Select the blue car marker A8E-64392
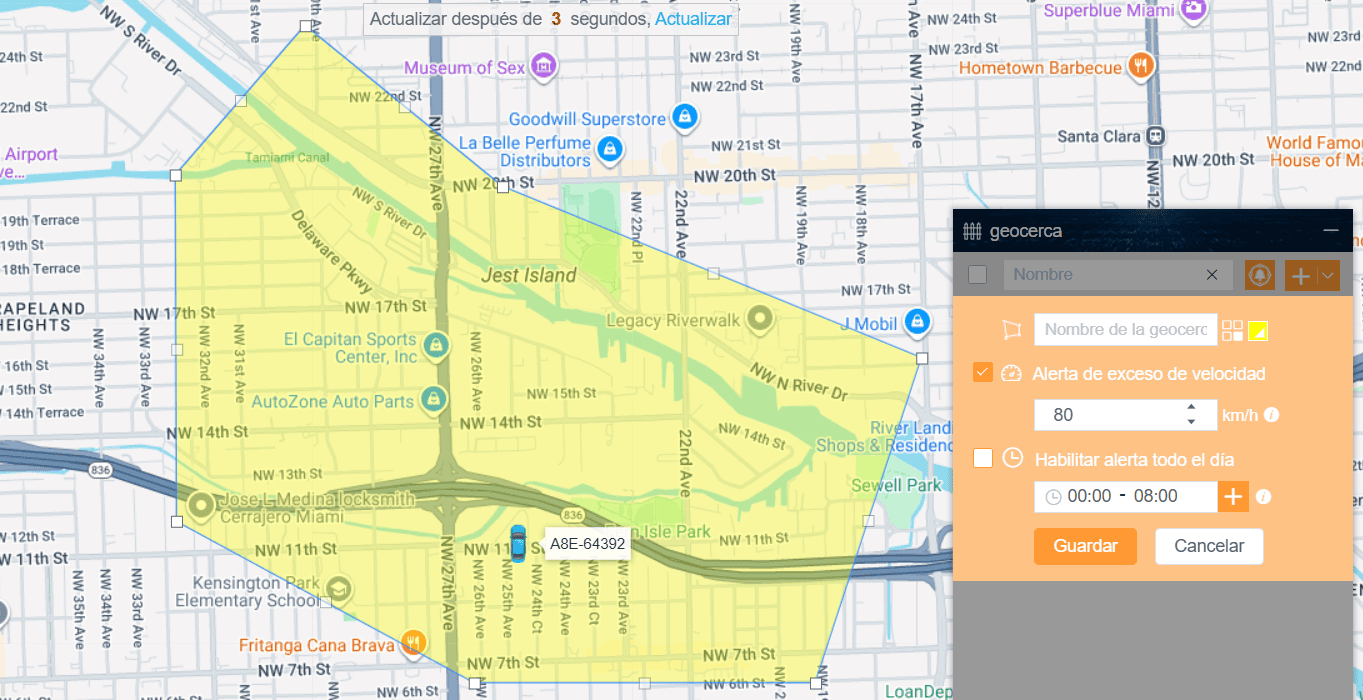The height and width of the screenshot is (700, 1363). [517, 543]
